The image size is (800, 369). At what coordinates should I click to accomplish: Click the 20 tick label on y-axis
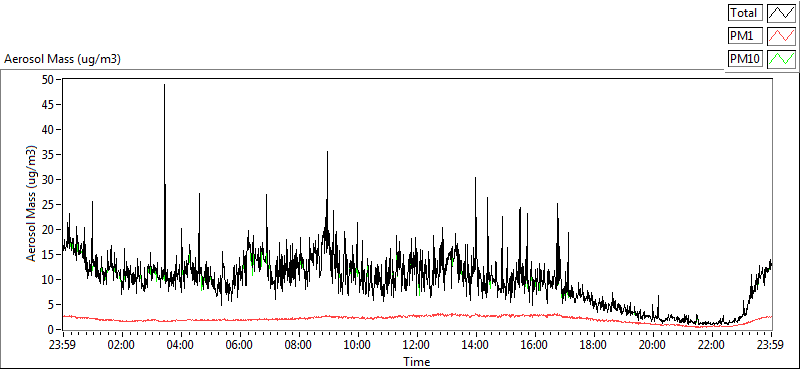(47, 230)
